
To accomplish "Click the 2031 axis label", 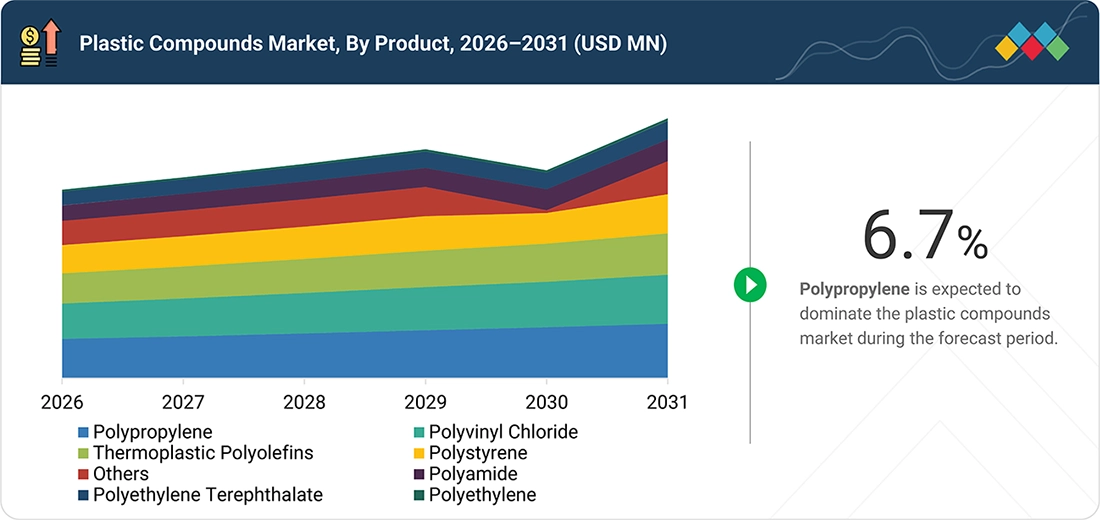I will tap(667, 403).
